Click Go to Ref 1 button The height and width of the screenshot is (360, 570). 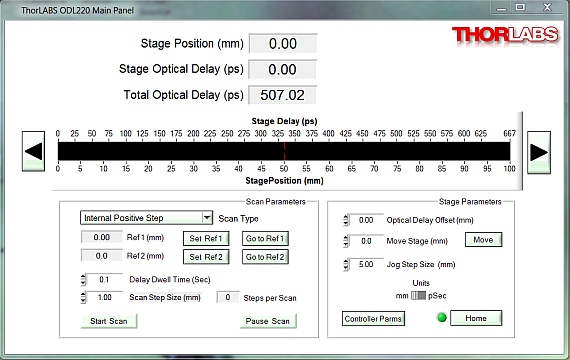pyautogui.click(x=265, y=239)
